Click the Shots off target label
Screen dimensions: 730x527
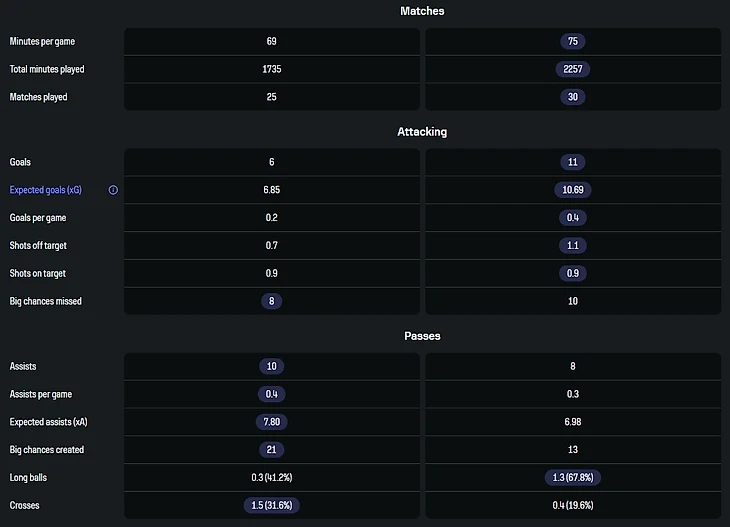[41, 245]
